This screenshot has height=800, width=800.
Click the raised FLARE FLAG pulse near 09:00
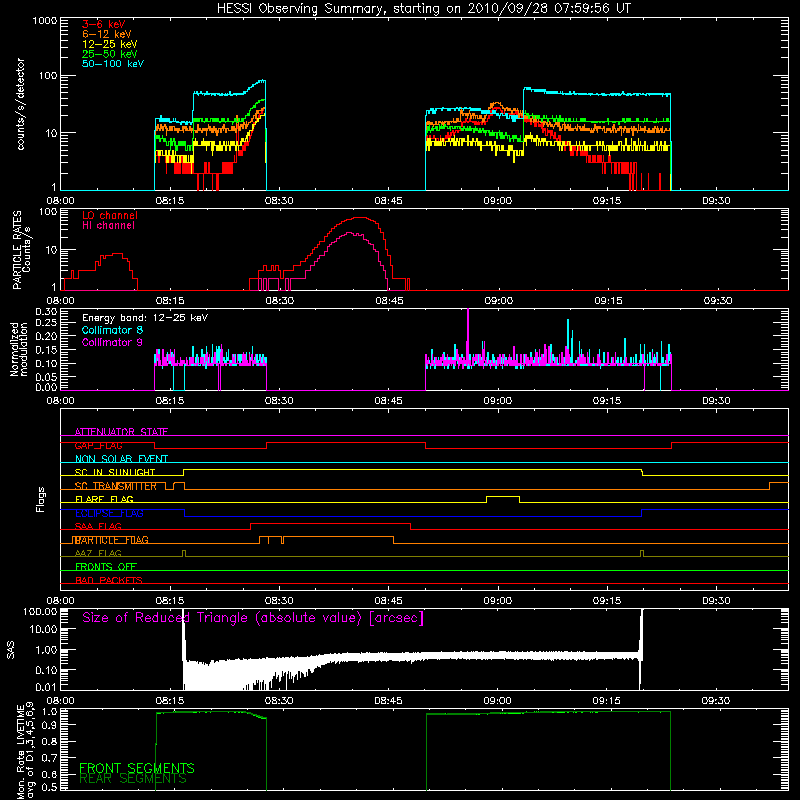coord(503,499)
